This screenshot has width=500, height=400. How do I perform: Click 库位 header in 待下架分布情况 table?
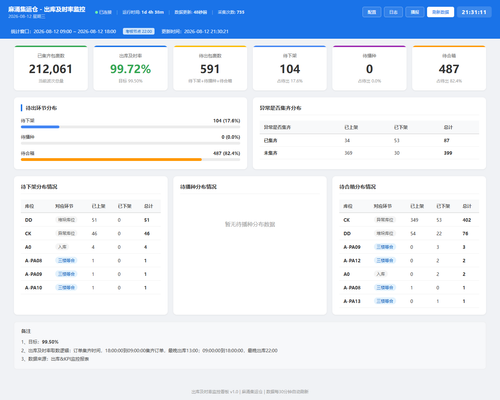click(x=29, y=206)
